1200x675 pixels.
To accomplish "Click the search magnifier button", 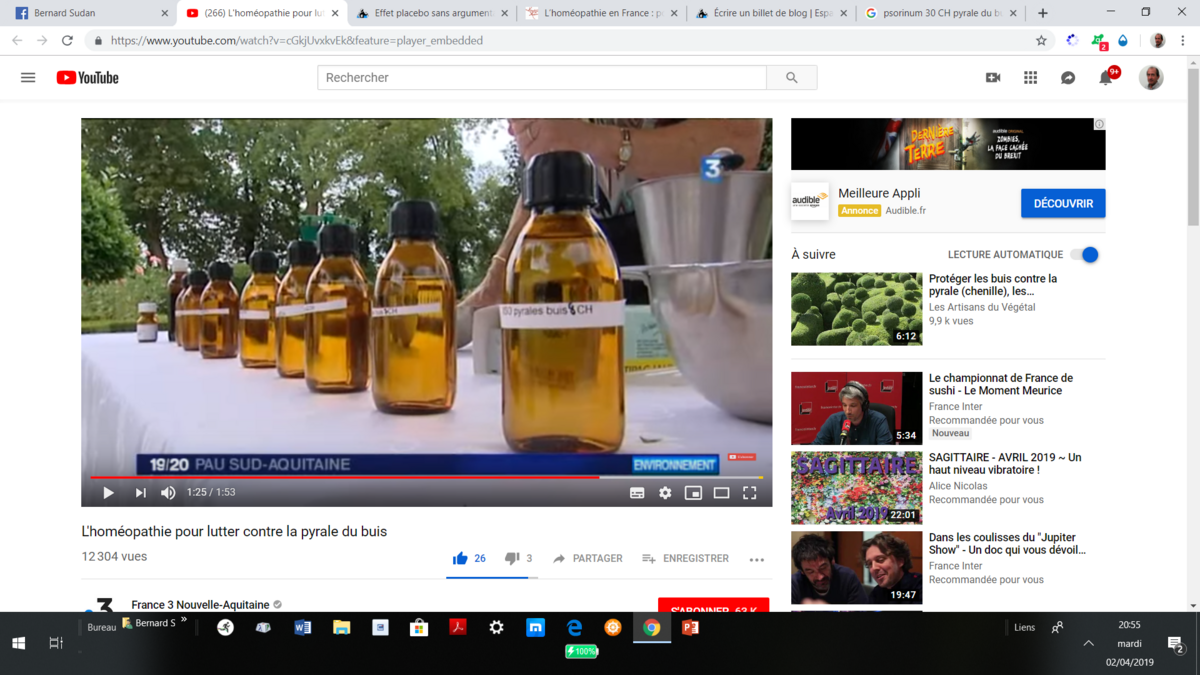I will tap(791, 77).
